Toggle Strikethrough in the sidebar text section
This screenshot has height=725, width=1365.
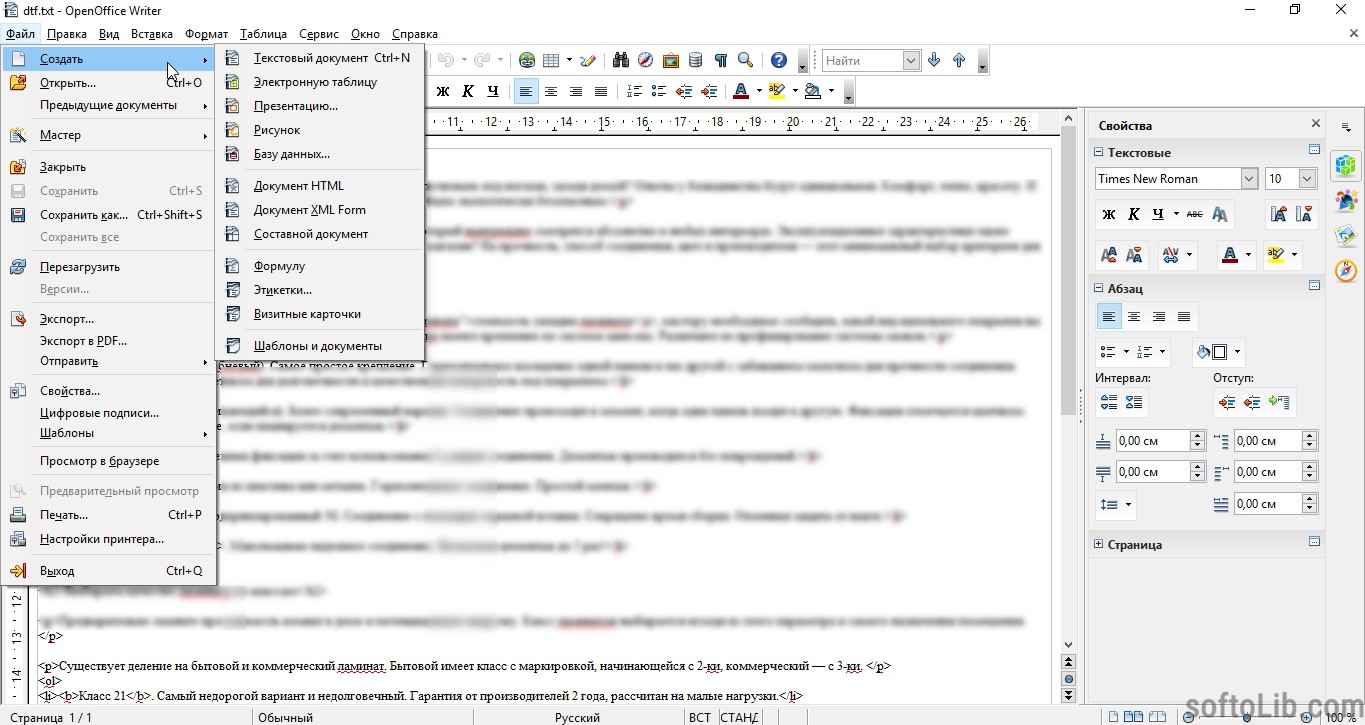(1195, 214)
